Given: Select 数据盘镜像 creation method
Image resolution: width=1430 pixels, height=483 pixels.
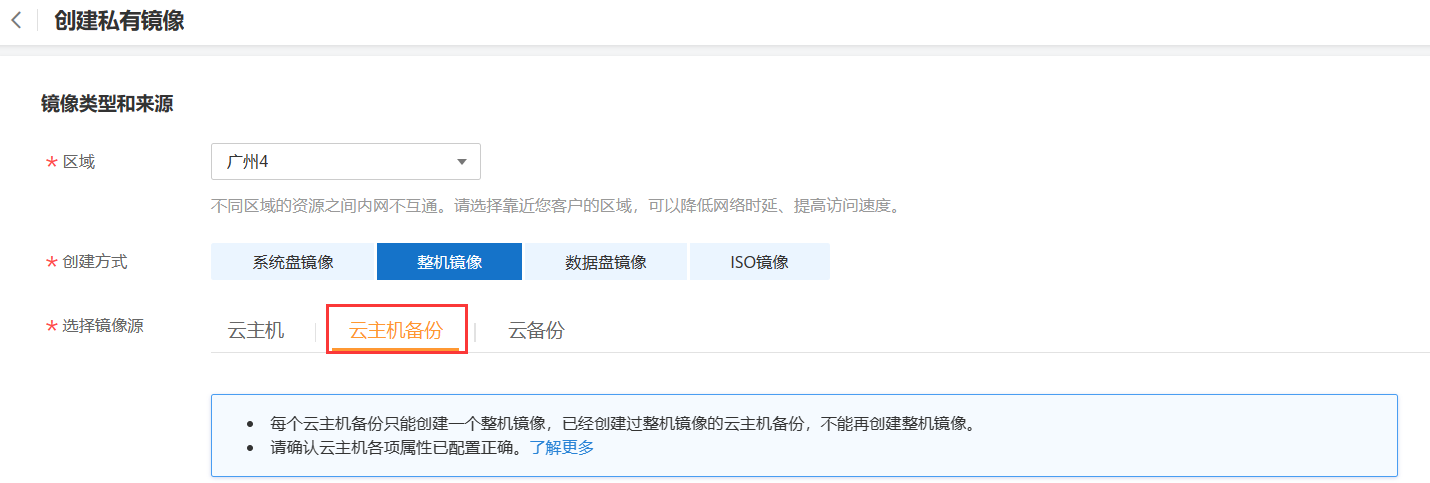Looking at the screenshot, I should click(x=606, y=262).
